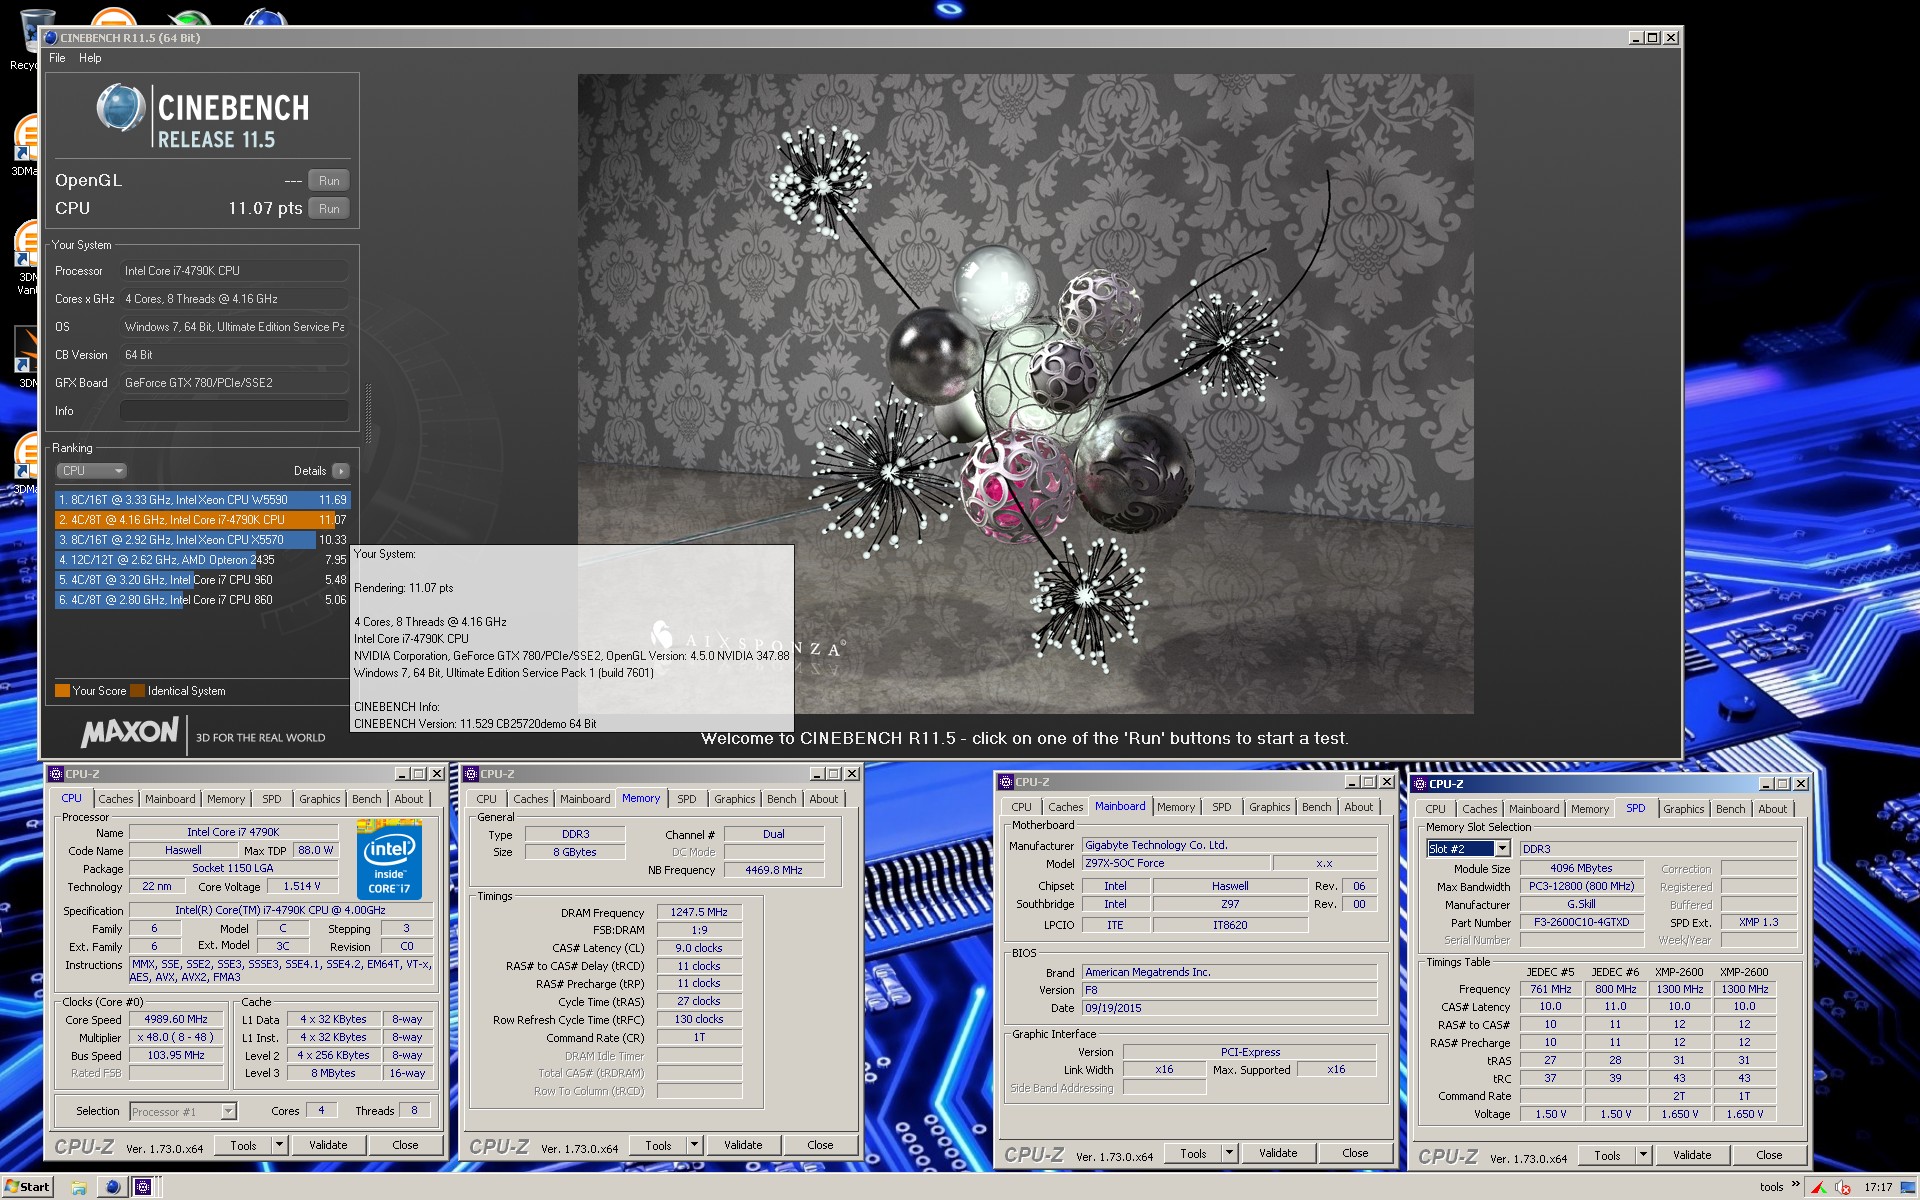
Task: Click part number F3-2600C10-4GTXD
Action: [x=1582, y=922]
